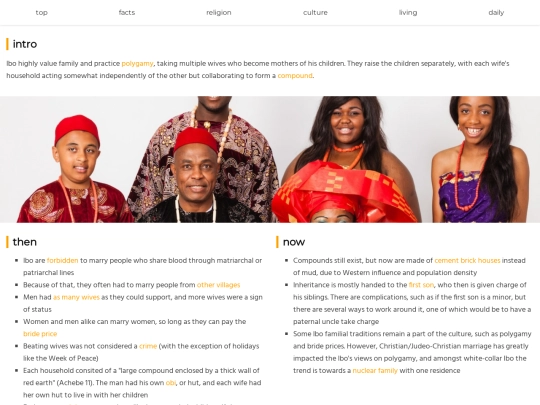Click the as many wives link
The image size is (540, 405).
(76, 297)
